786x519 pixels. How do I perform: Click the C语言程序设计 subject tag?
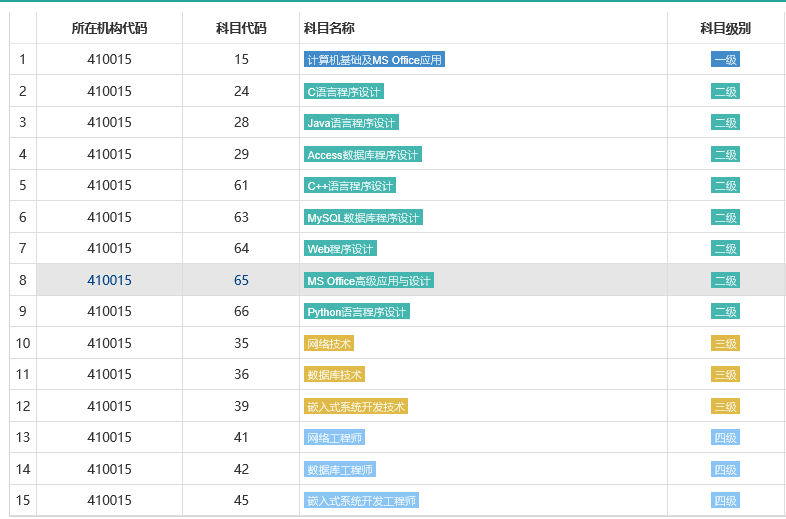[344, 92]
